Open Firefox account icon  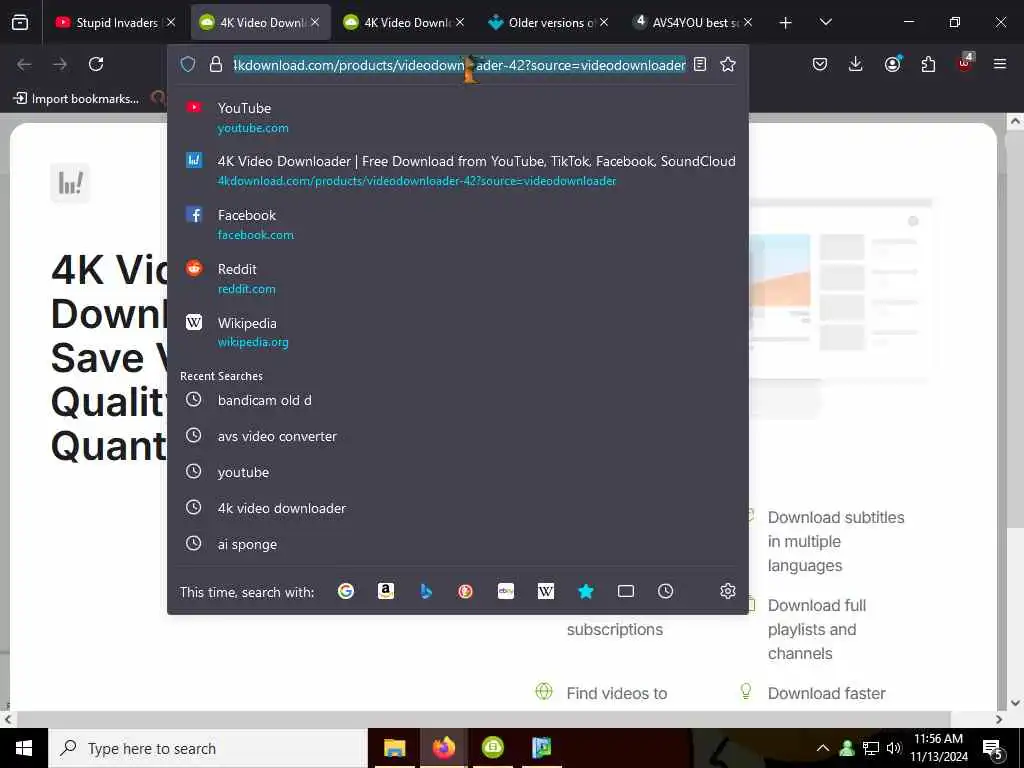[x=892, y=64]
